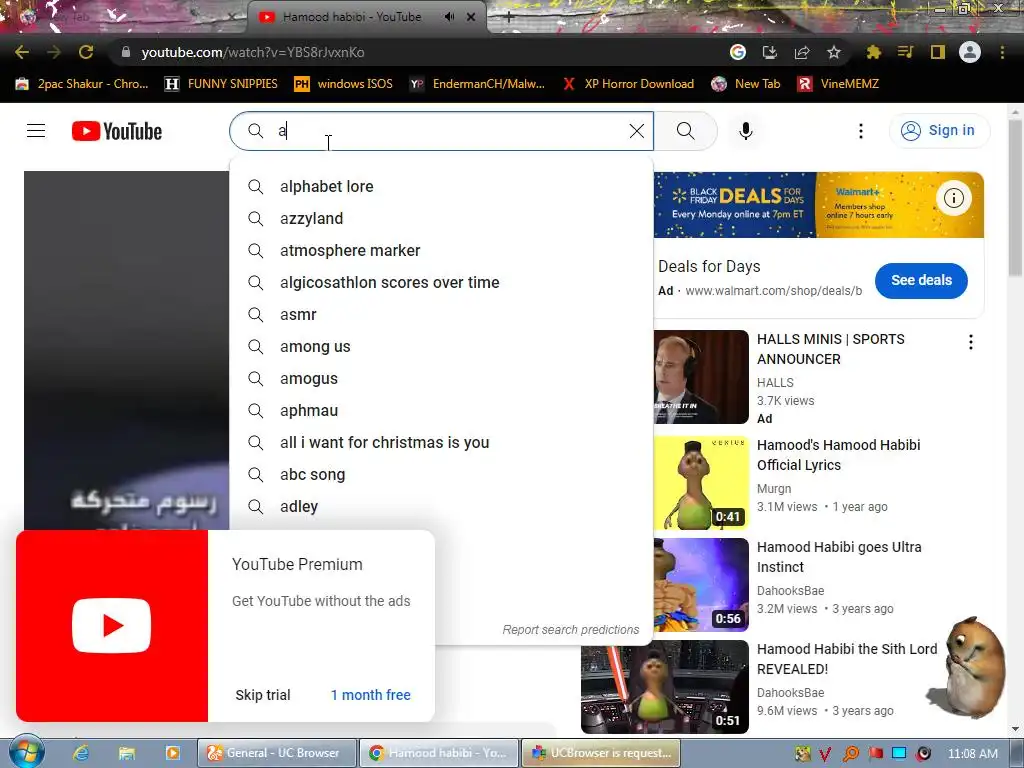Select the 'abc song' suggestion
1024x768 pixels.
[441, 475]
